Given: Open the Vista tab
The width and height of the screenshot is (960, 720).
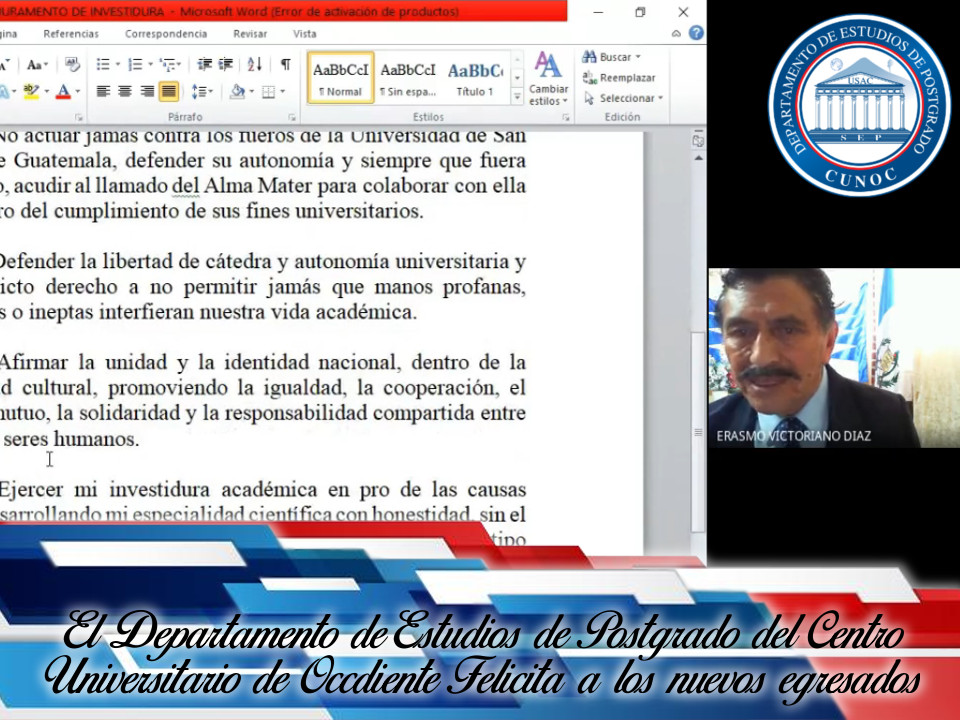Looking at the screenshot, I should 304,34.
